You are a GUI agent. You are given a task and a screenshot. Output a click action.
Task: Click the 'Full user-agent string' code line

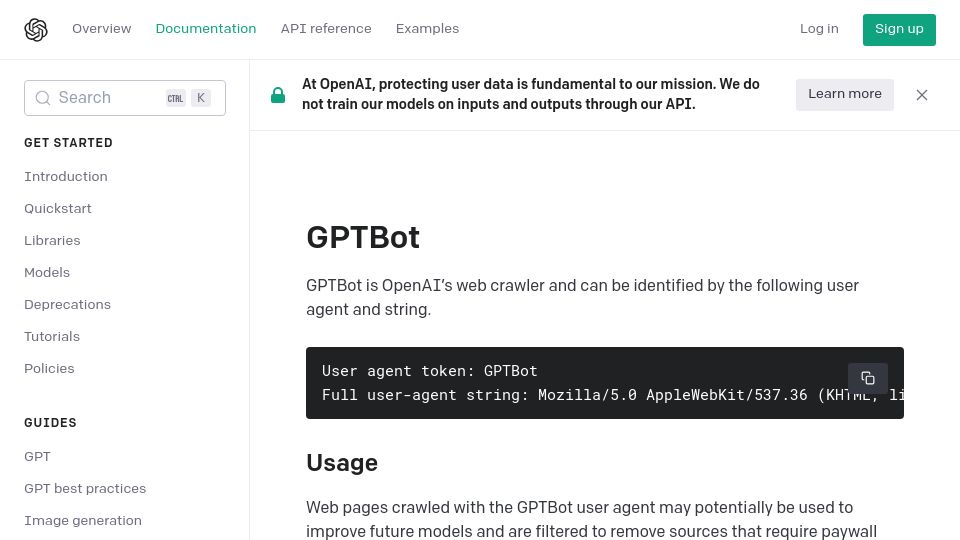613,395
